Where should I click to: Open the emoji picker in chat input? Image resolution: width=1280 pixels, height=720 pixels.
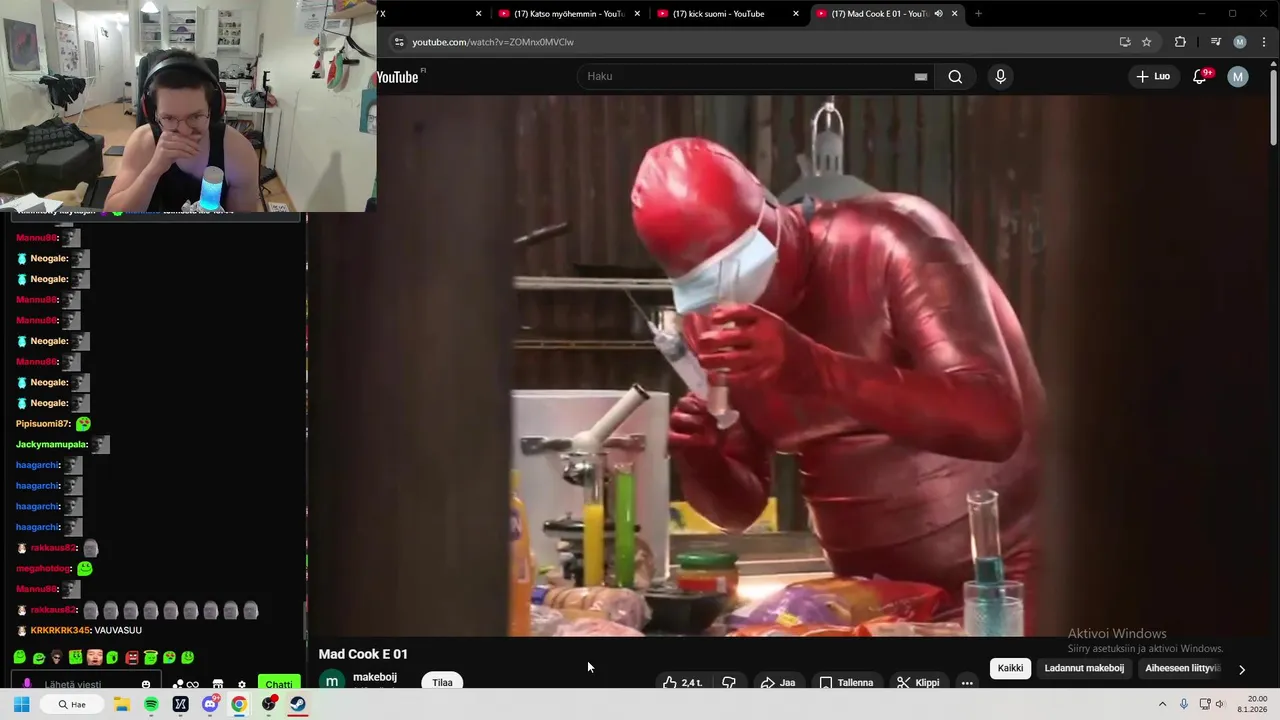146,684
